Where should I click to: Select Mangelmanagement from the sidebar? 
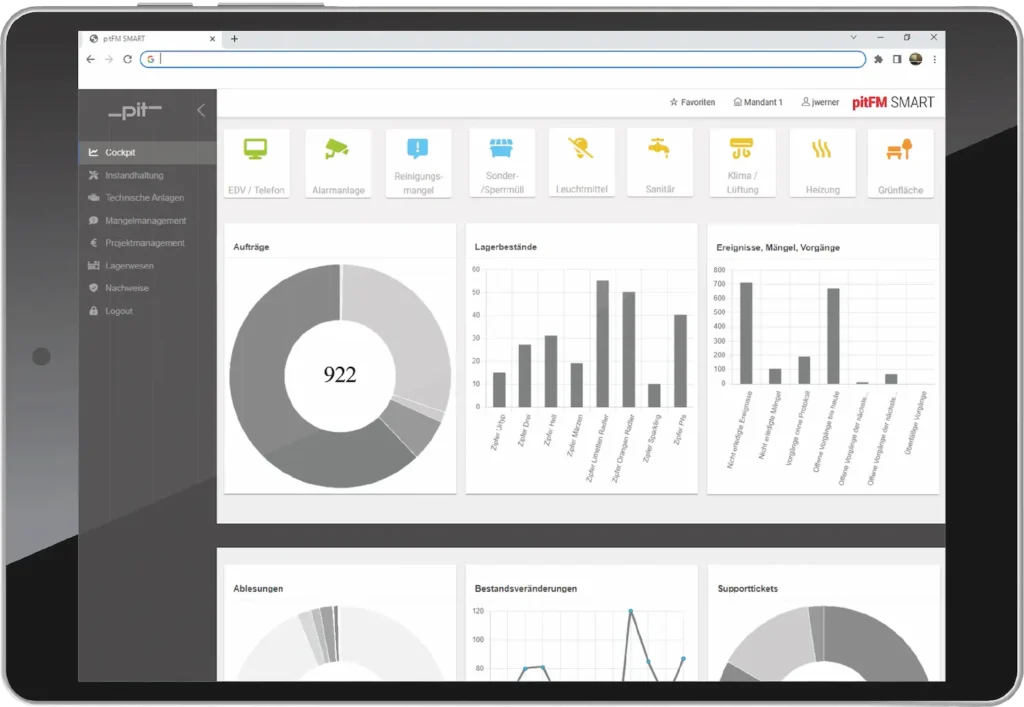tap(145, 220)
